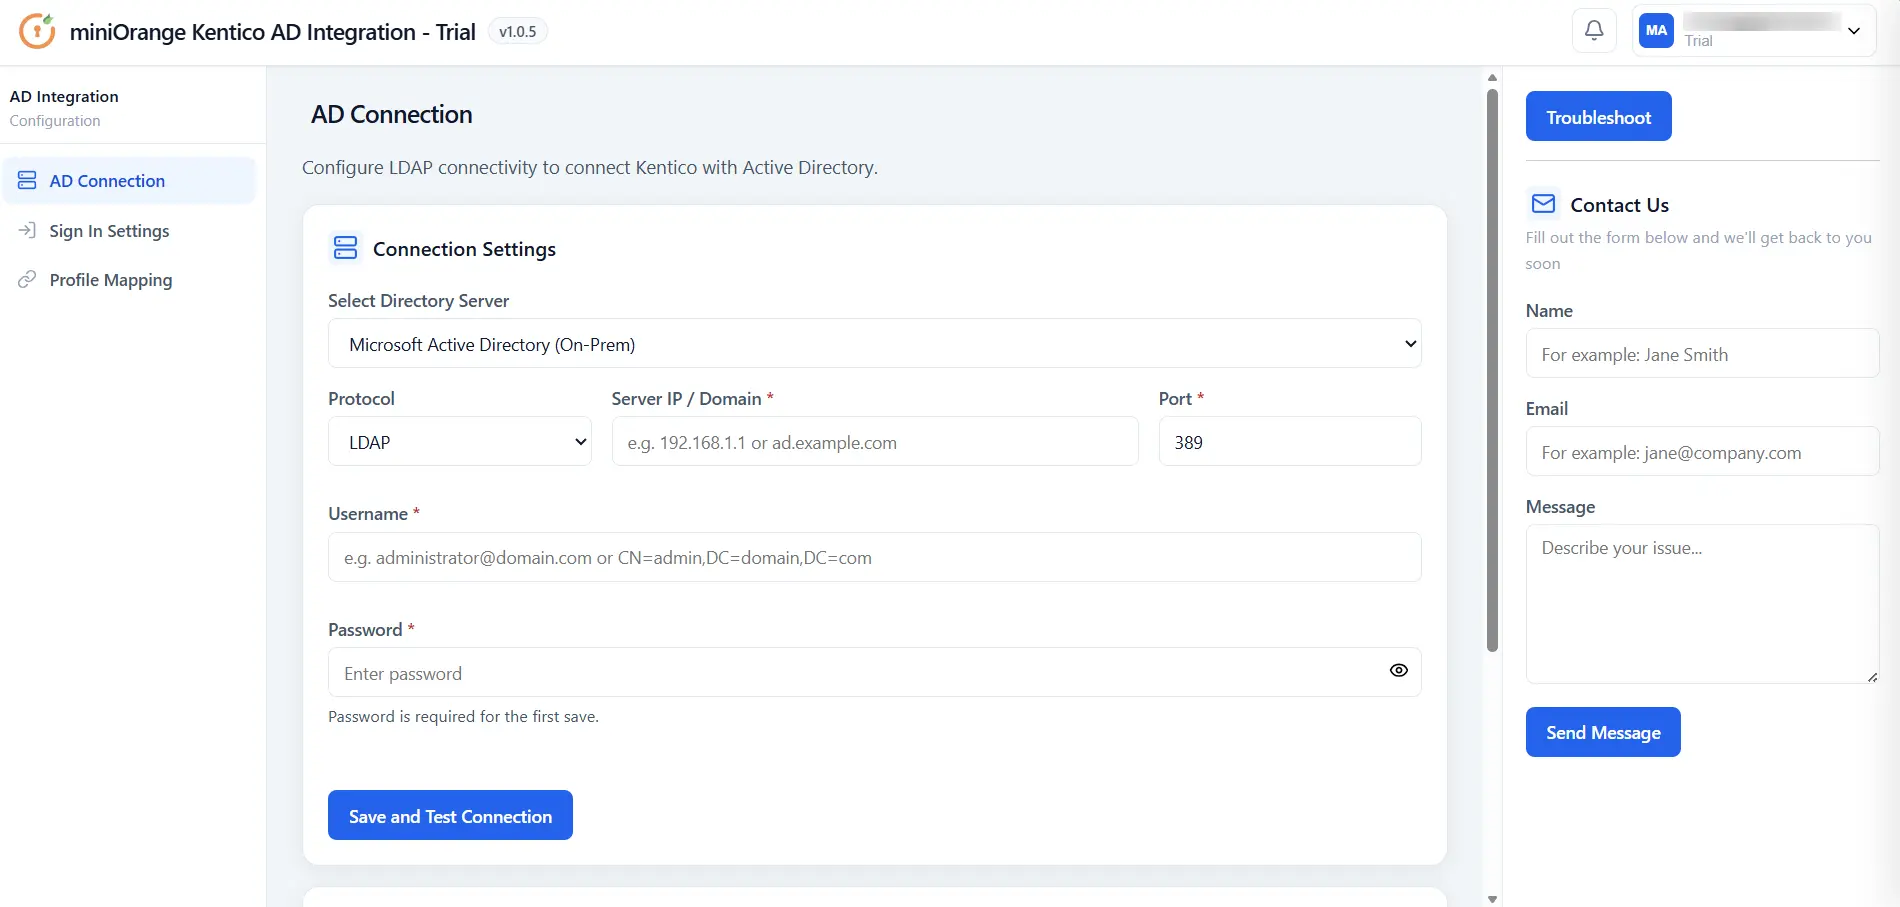Click the miniOrange logo icon
The height and width of the screenshot is (907, 1900).
(x=37, y=31)
